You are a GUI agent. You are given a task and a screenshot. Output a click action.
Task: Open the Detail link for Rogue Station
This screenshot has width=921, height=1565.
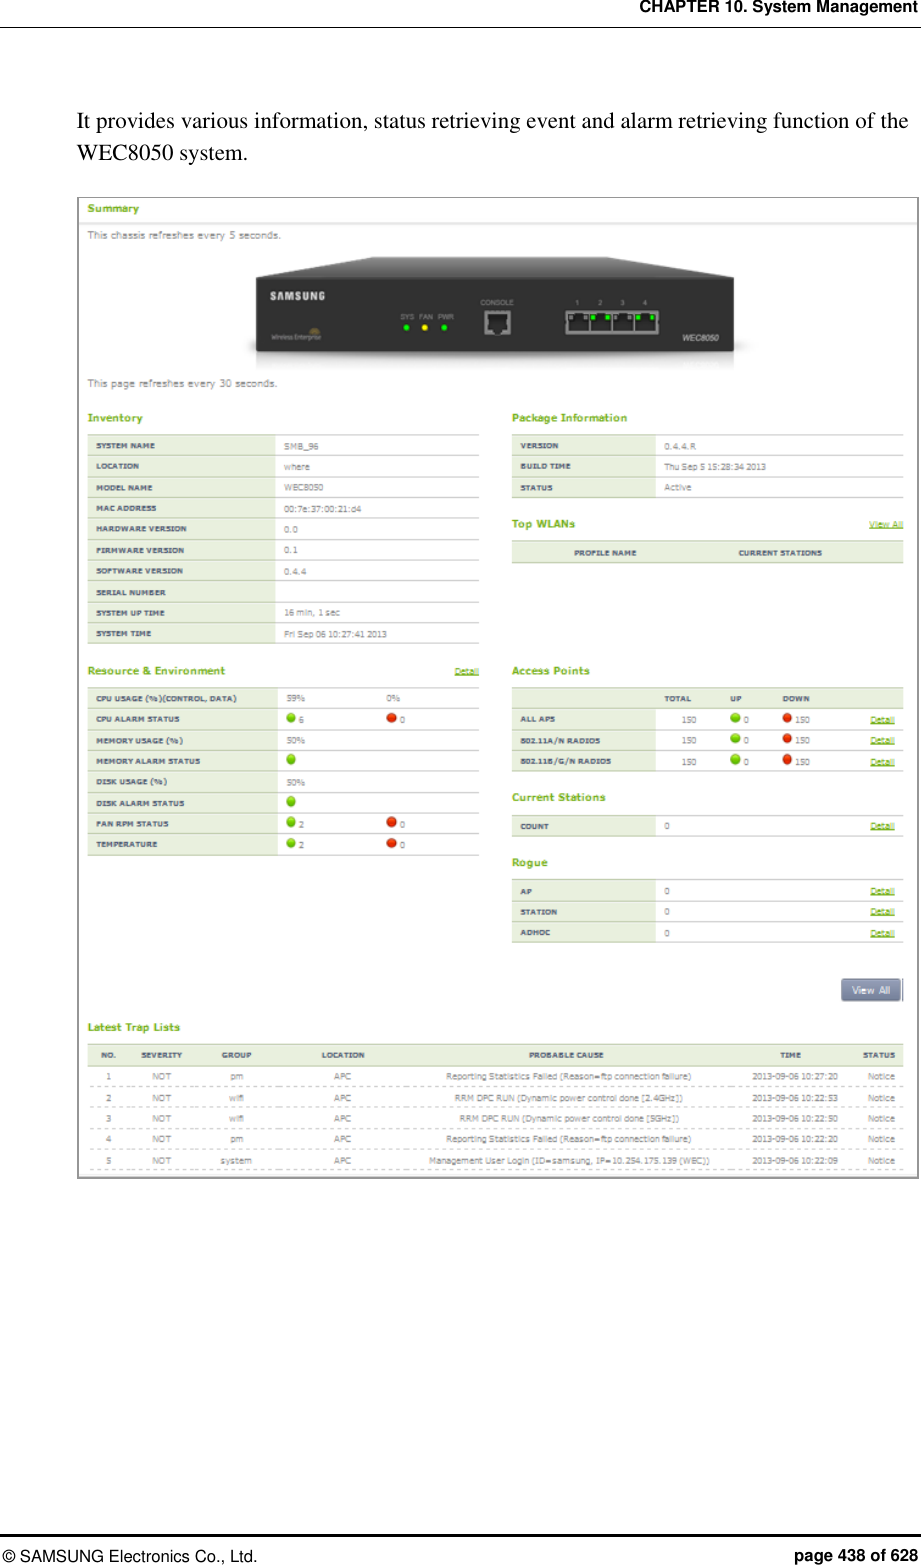(x=882, y=912)
